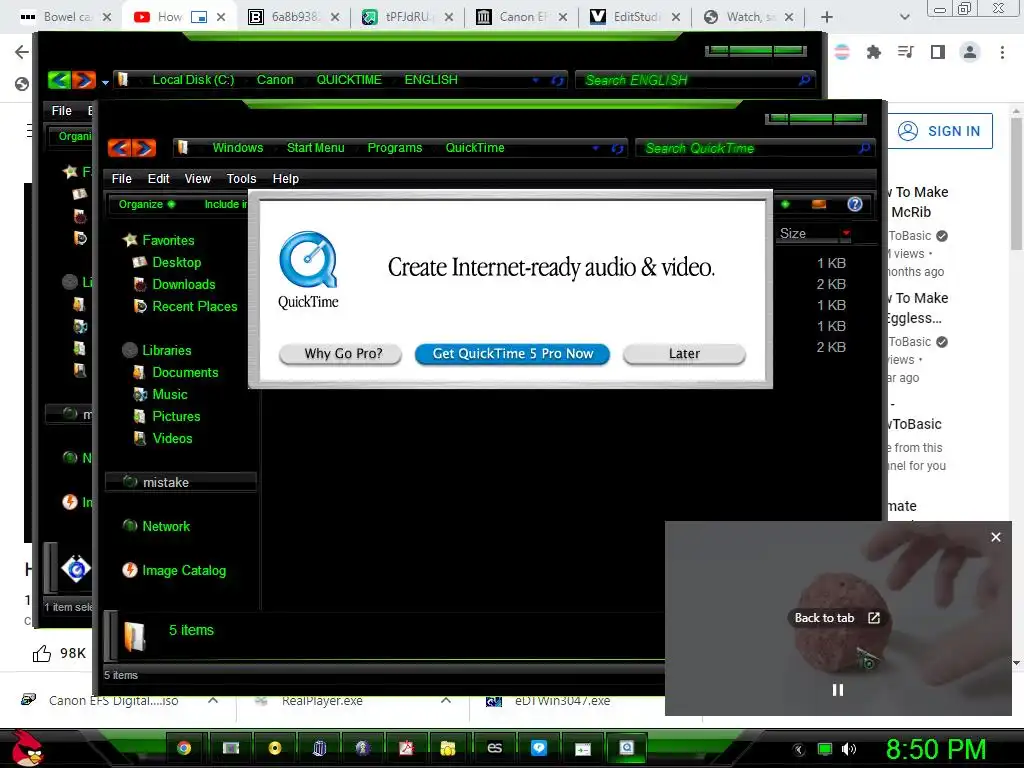Open the Chrome side panel icon

tap(938, 52)
